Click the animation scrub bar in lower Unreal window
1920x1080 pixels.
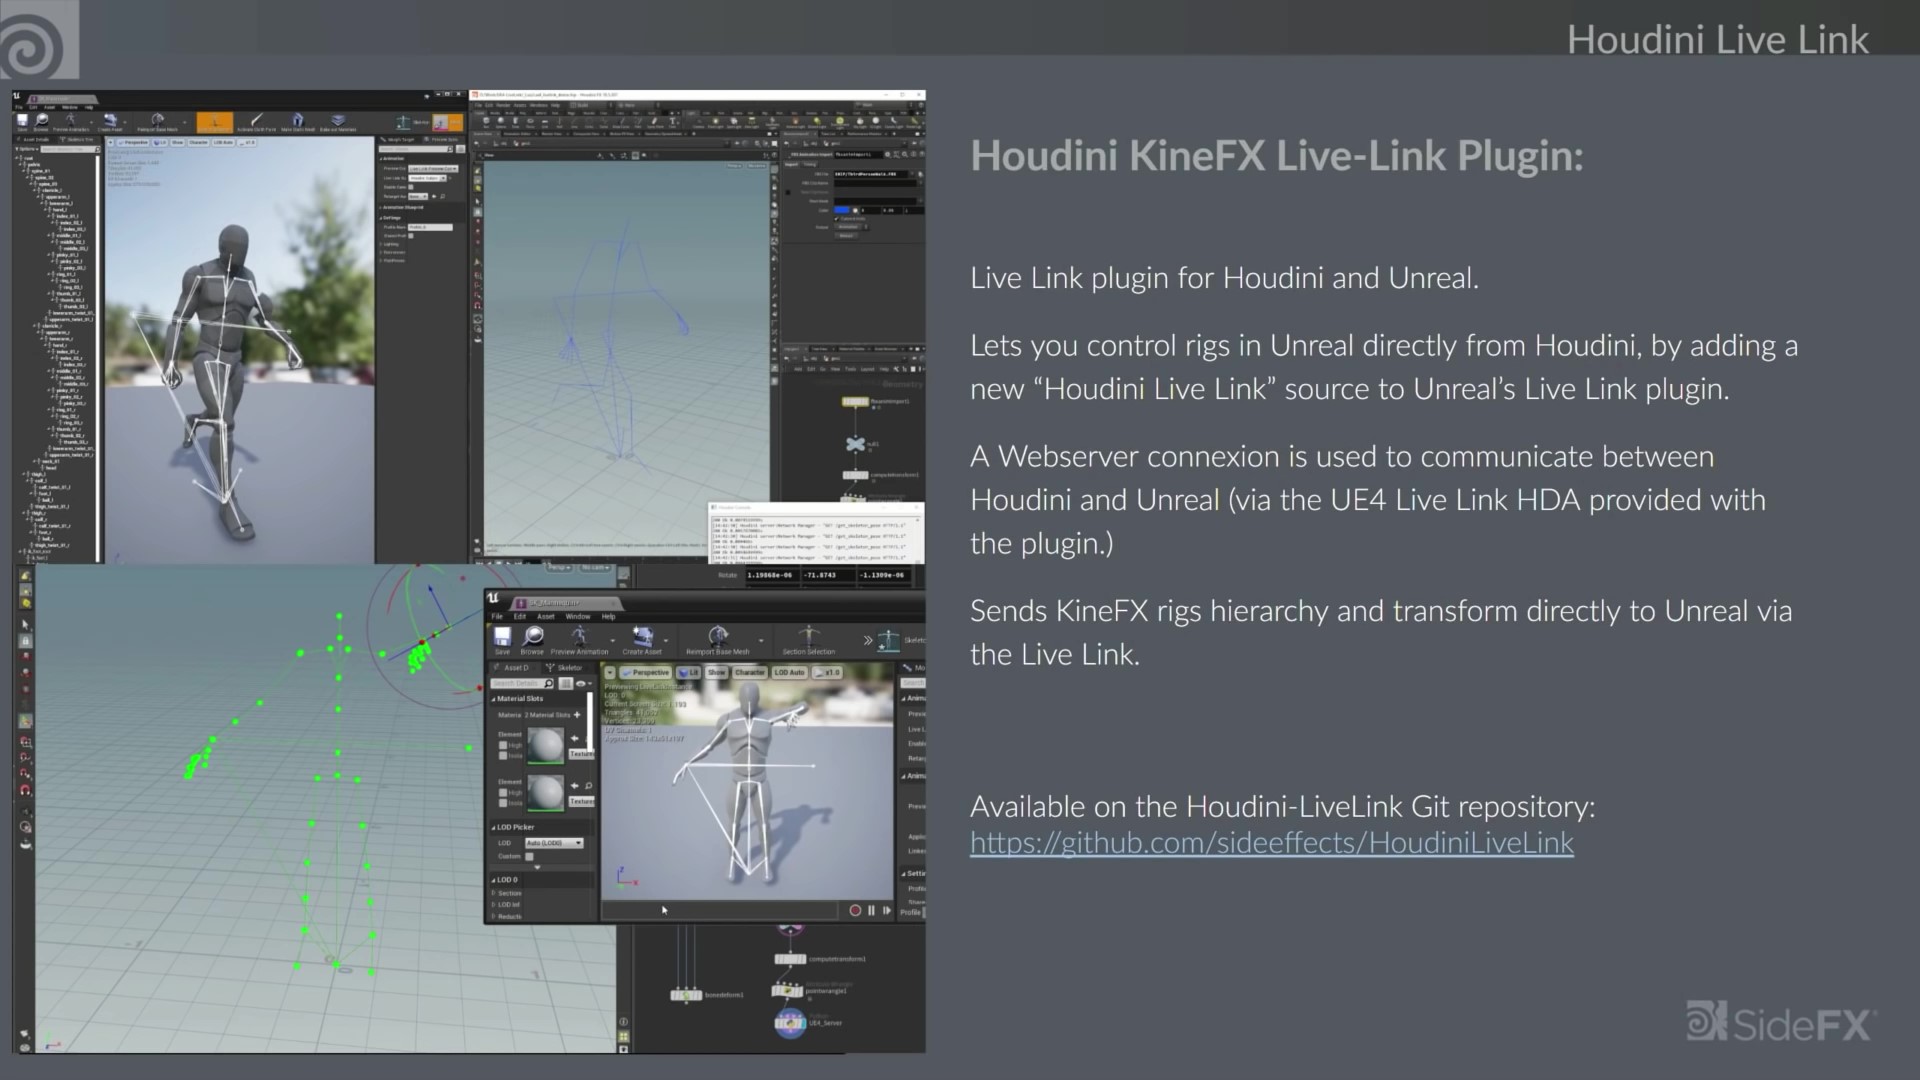(x=720, y=911)
